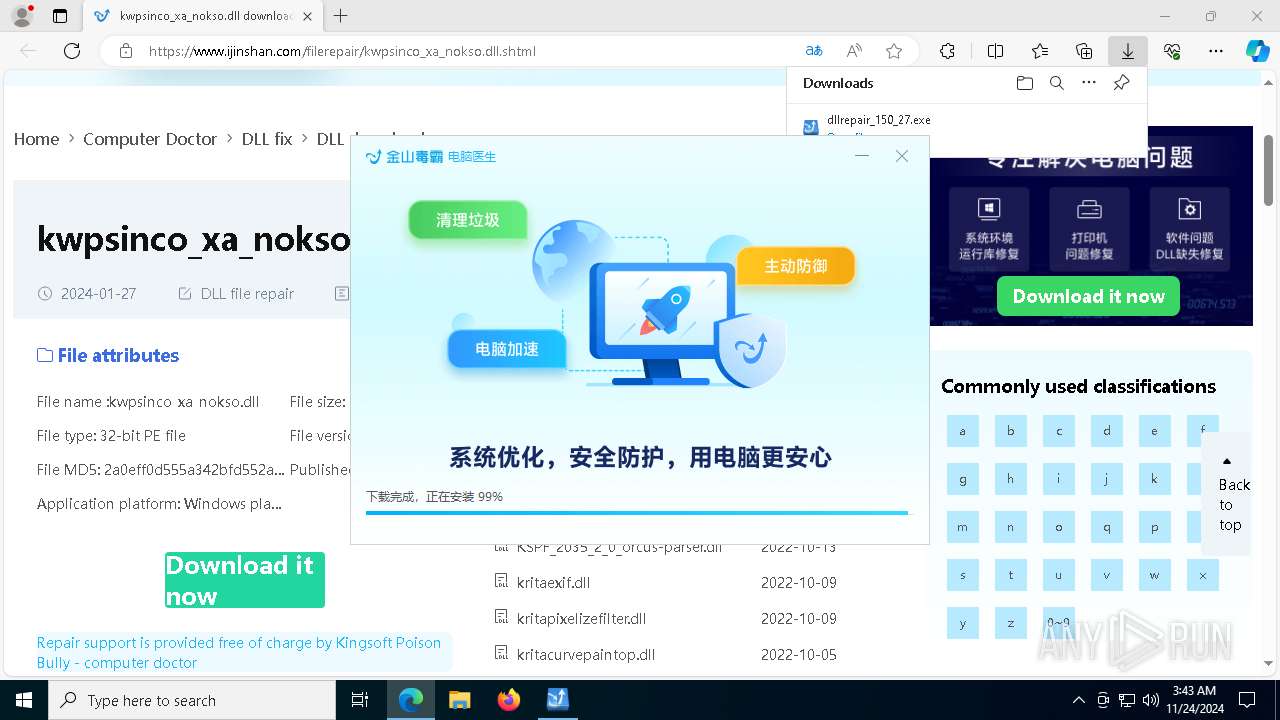Open the Copilot sidebar icon
The height and width of the screenshot is (720, 1280).
click(x=1257, y=51)
